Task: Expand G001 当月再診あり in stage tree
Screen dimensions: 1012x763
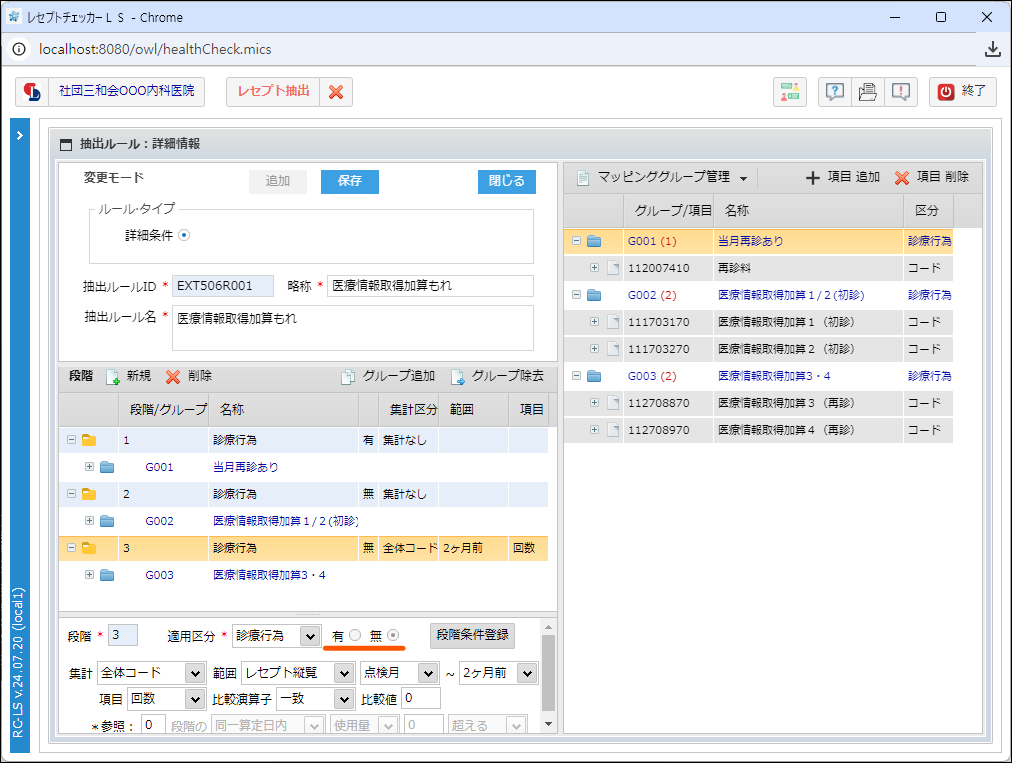Action: click(90, 467)
